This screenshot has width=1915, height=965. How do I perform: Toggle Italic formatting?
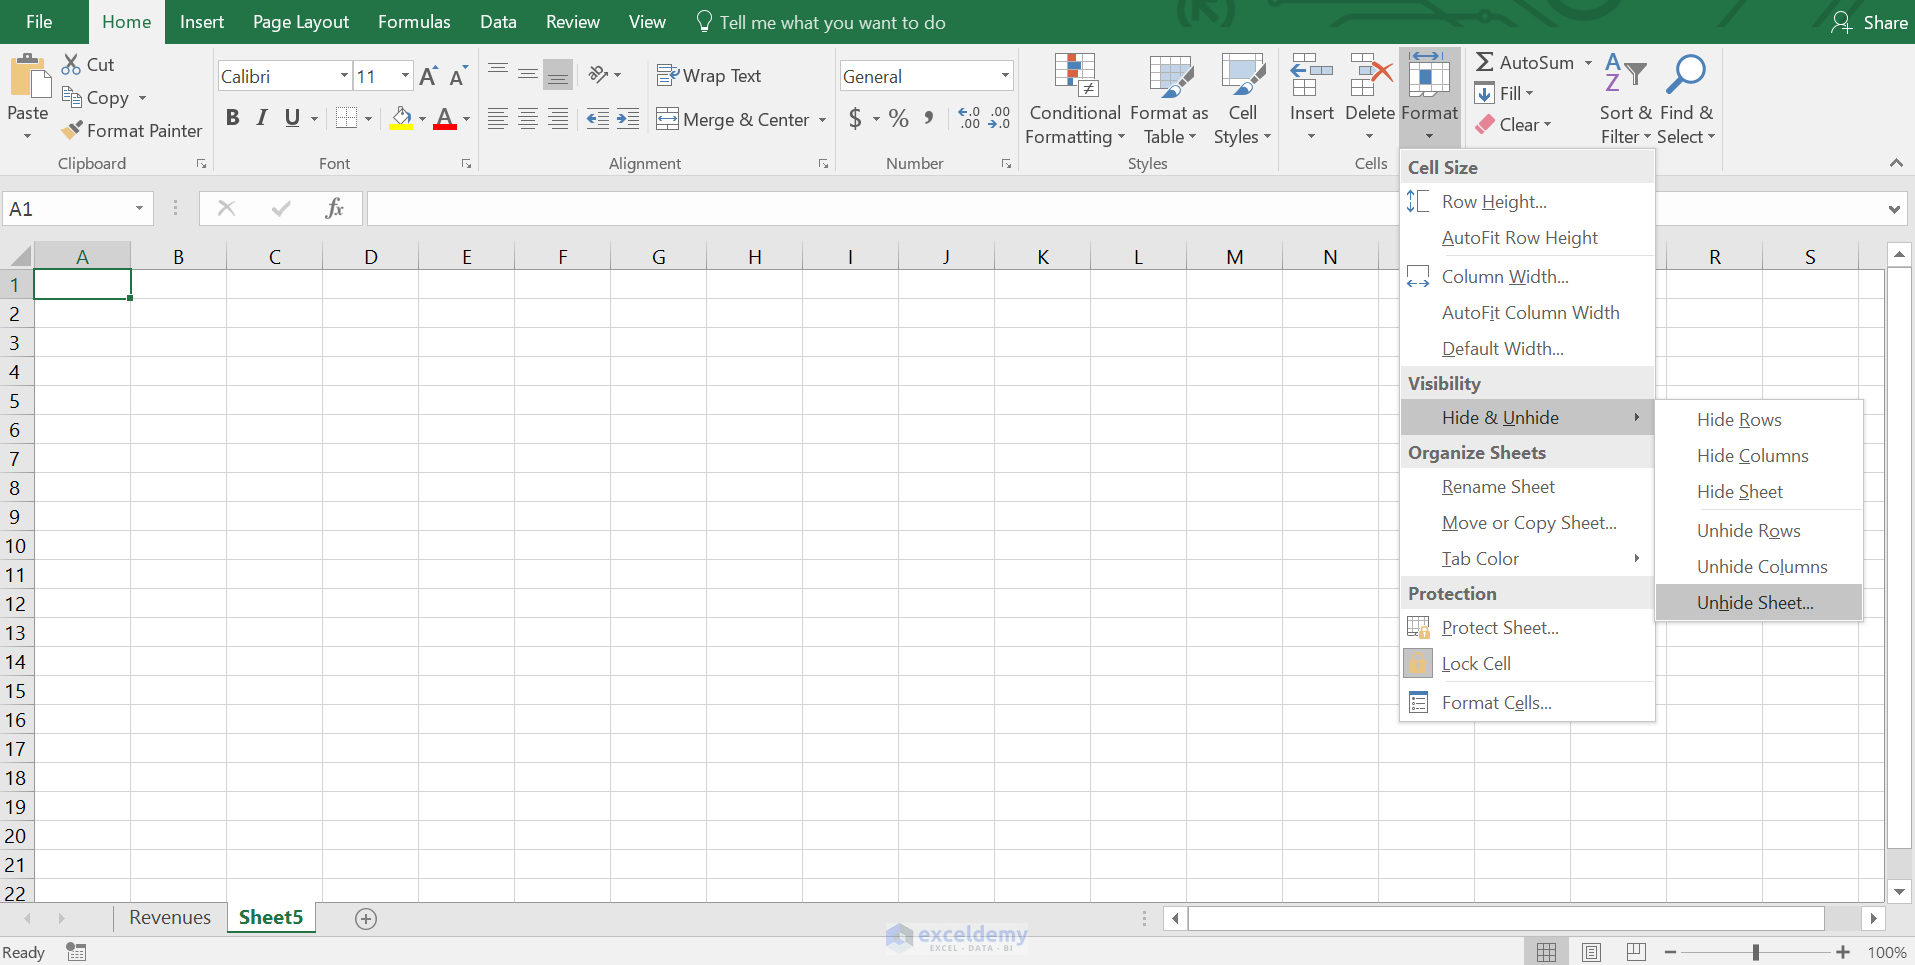pos(262,118)
